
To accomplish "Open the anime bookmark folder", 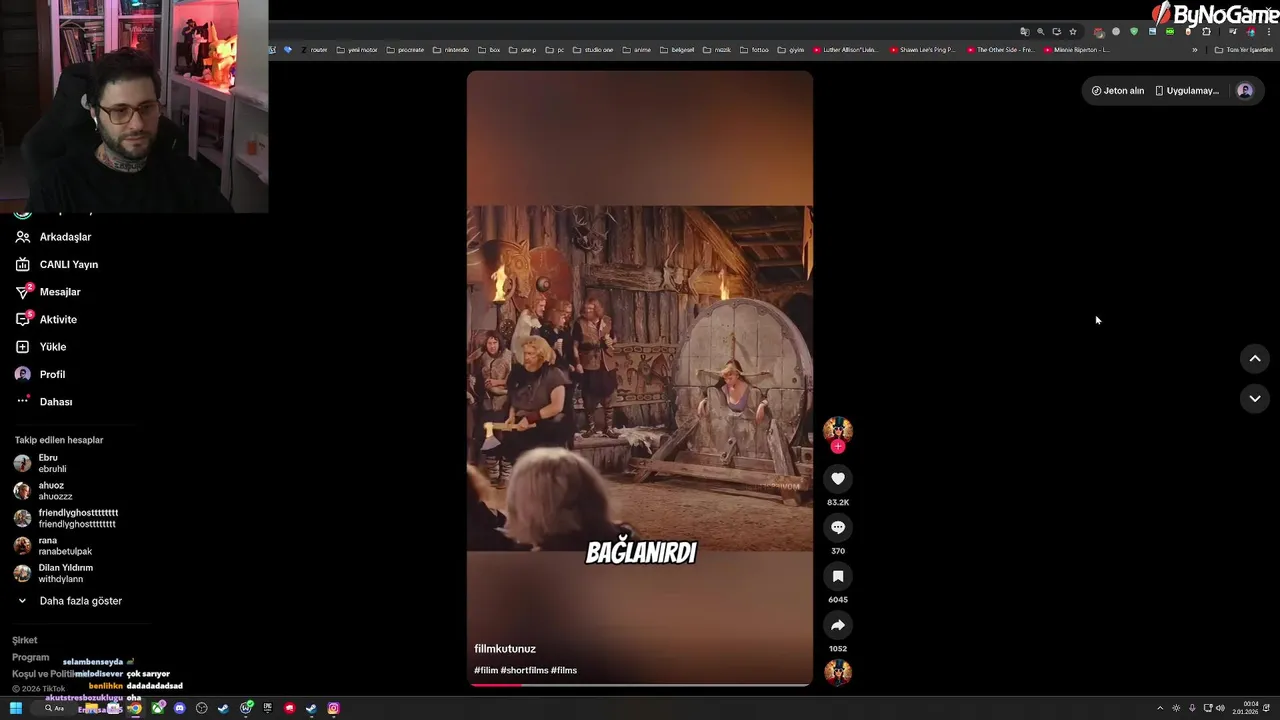I will [637, 50].
